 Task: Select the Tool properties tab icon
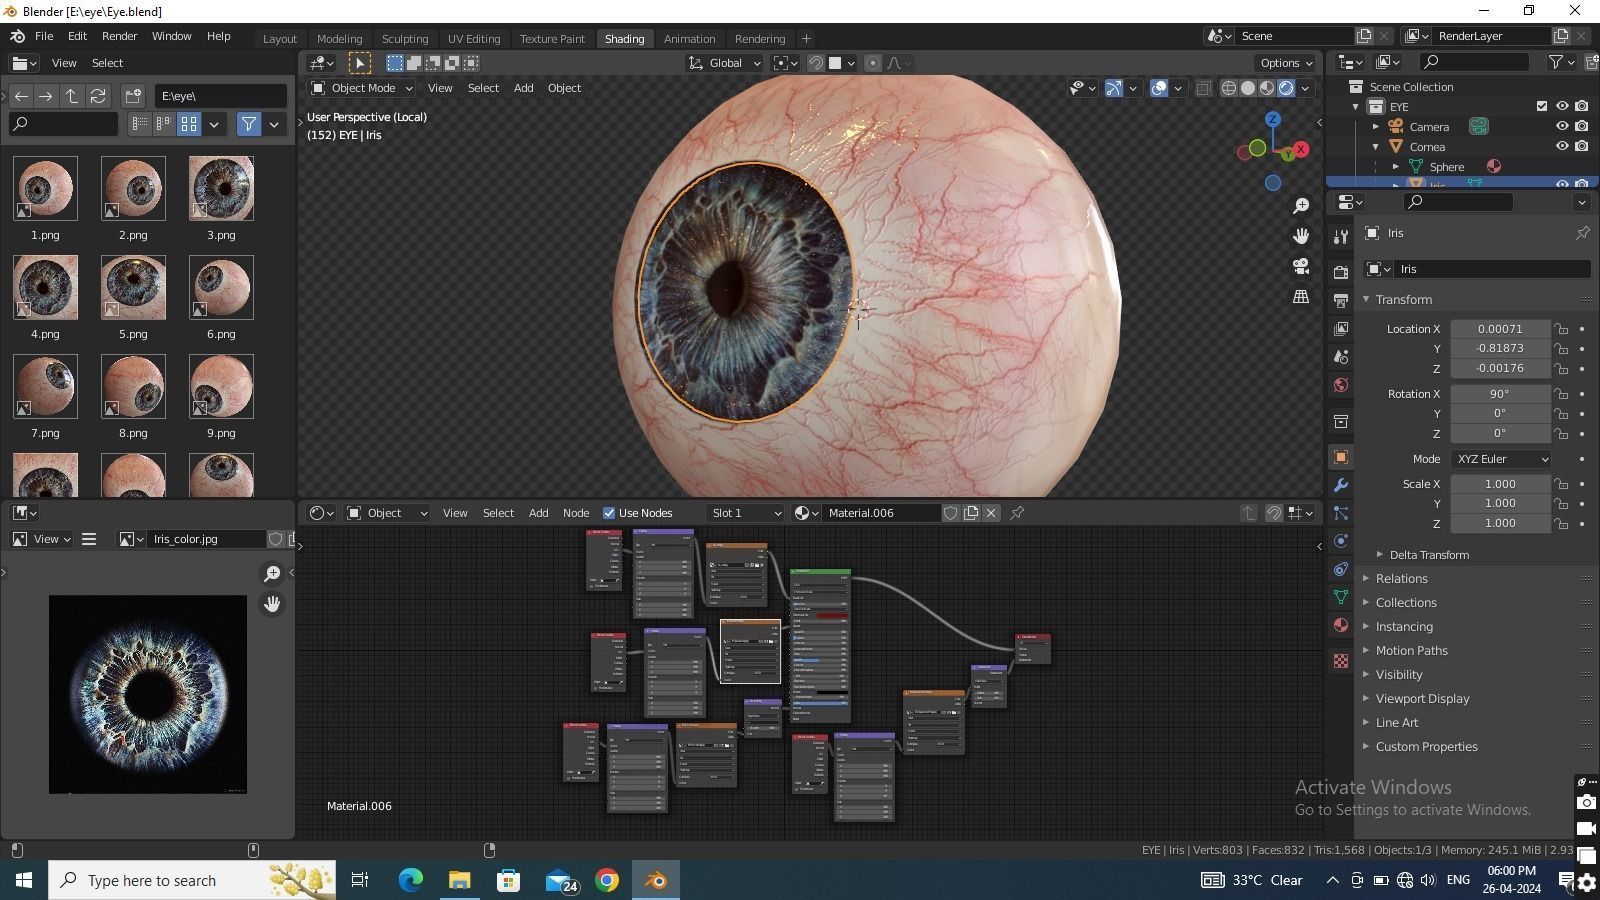[1341, 237]
